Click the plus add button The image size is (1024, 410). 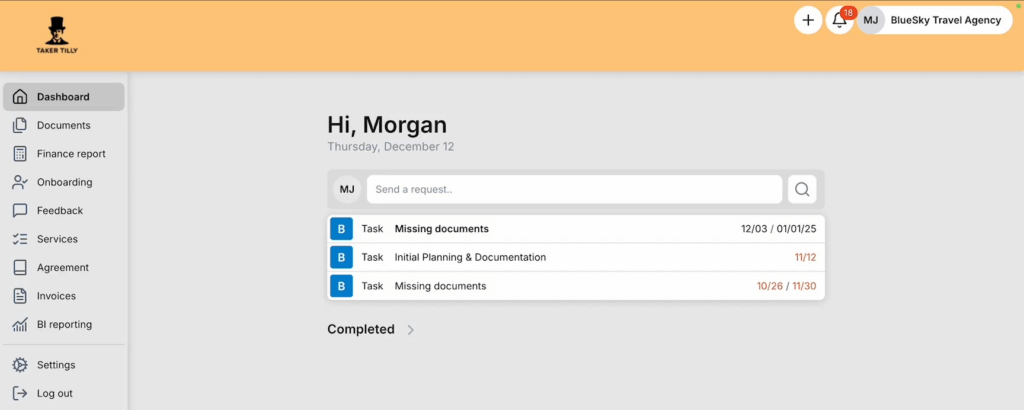[808, 20]
